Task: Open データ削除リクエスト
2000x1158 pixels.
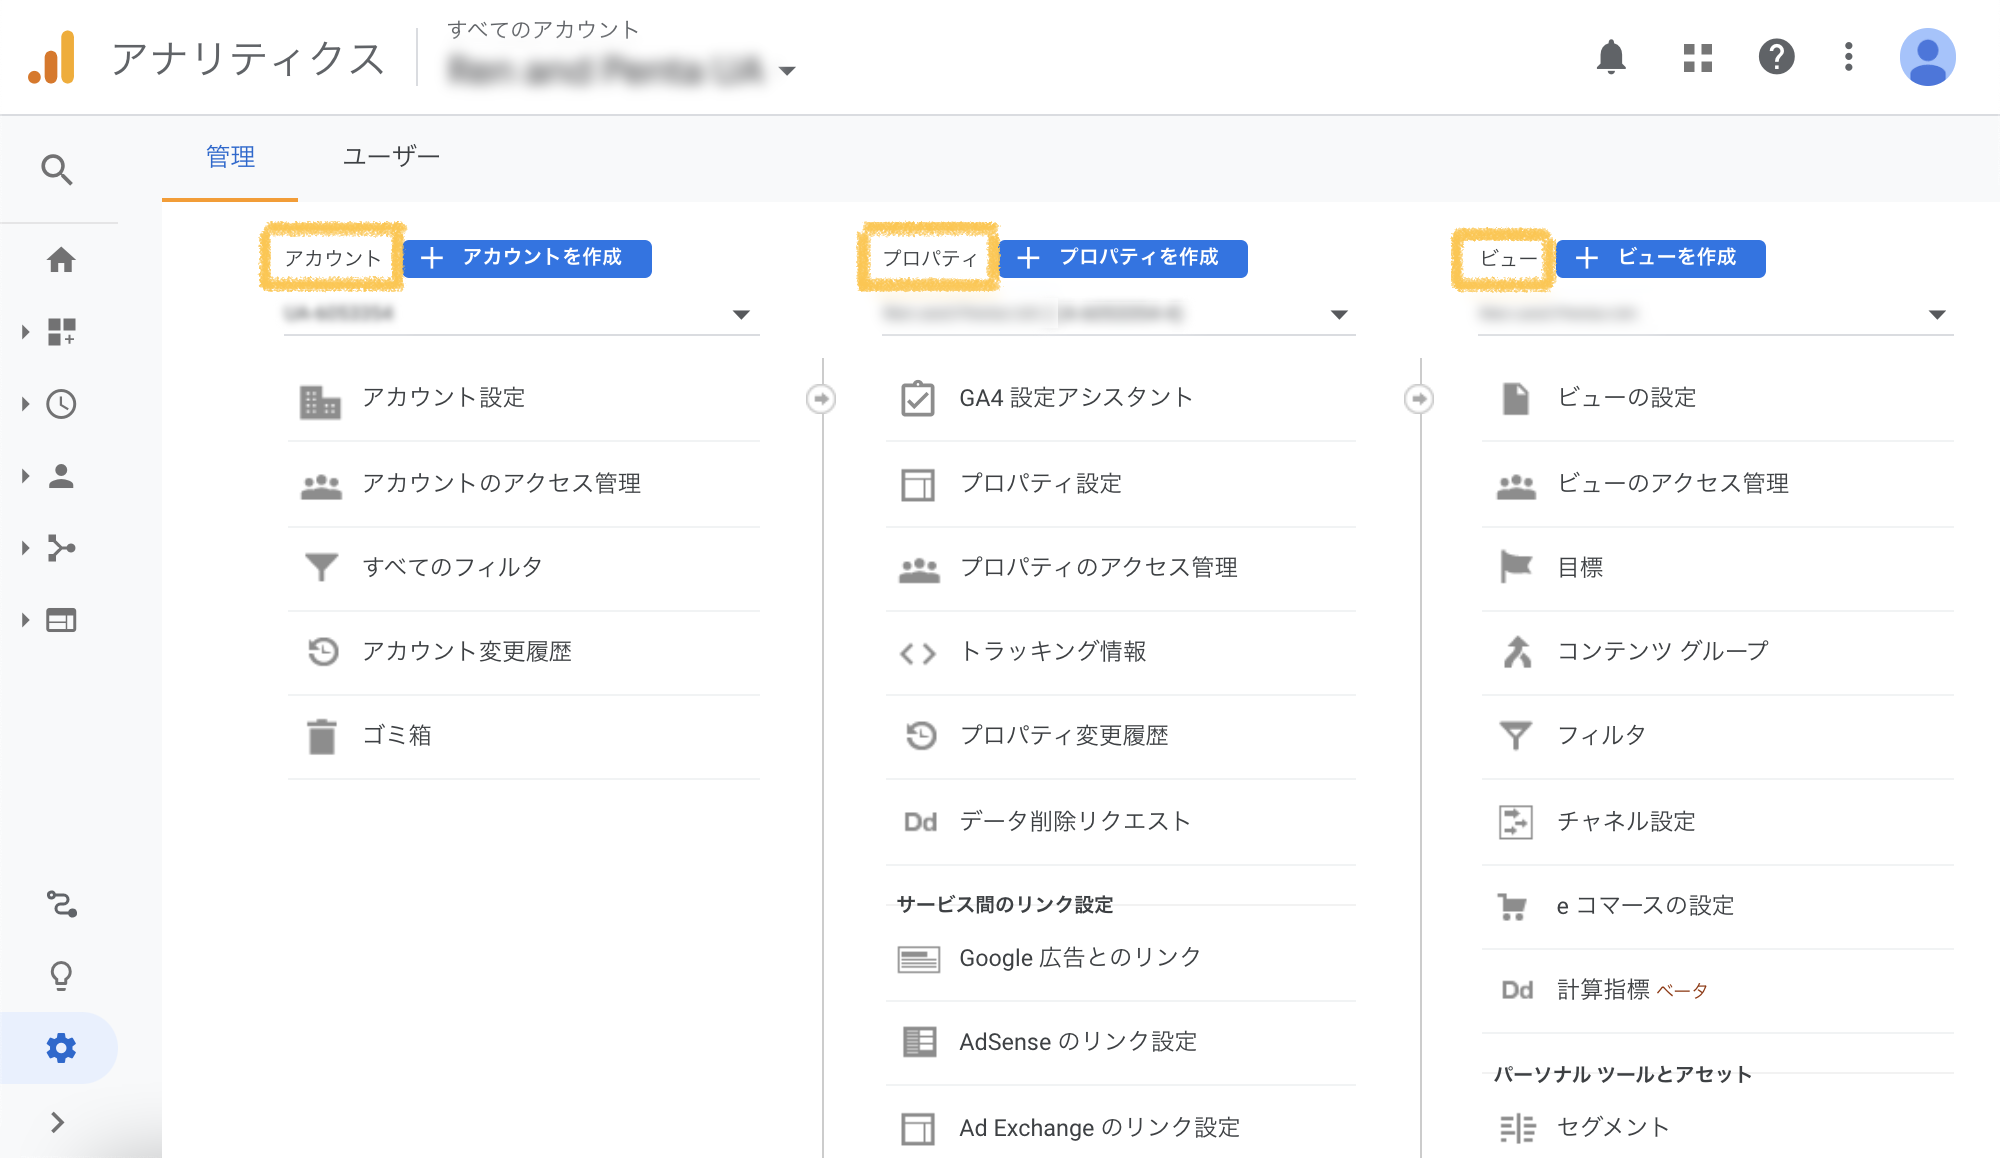Action: tap(1120, 822)
